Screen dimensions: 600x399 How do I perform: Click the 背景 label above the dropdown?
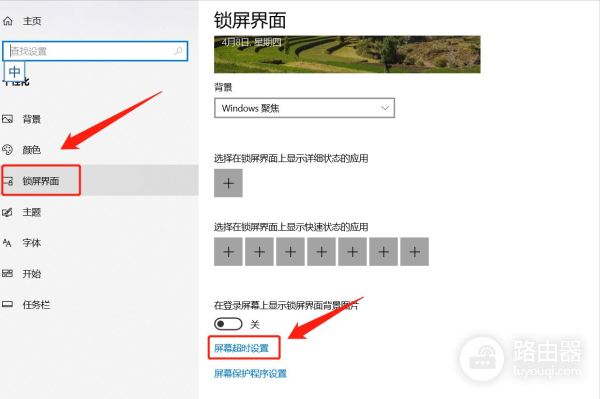pos(223,87)
